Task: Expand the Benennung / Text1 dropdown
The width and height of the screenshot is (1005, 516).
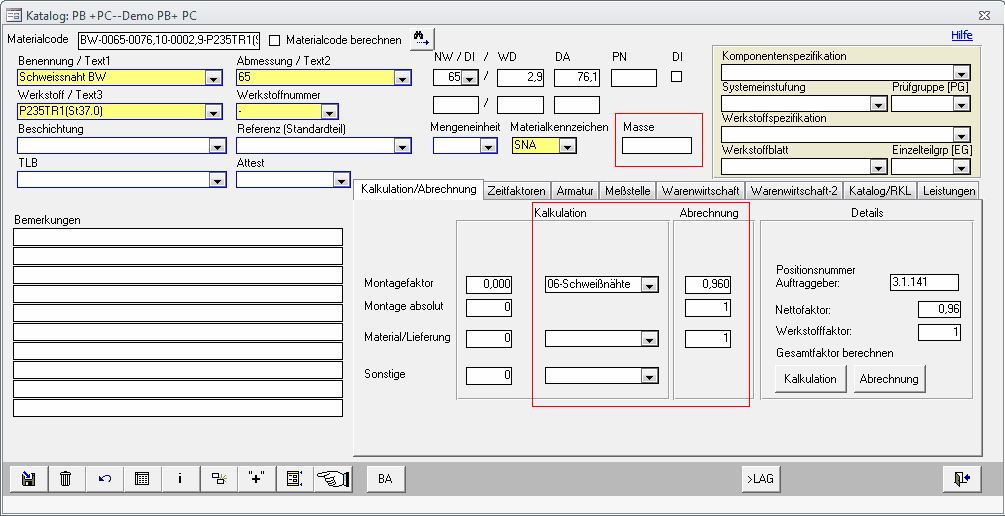Action: (213, 78)
